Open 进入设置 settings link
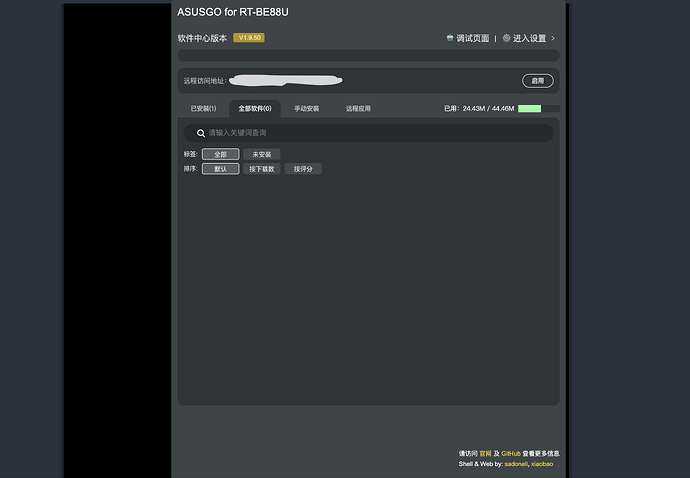Image resolution: width=690 pixels, height=478 pixels. tap(529, 38)
